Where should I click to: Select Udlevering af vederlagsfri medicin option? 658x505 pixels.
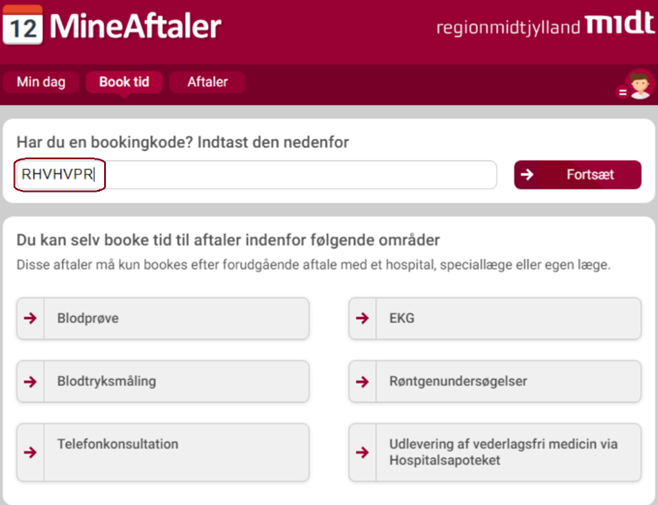pos(507,452)
